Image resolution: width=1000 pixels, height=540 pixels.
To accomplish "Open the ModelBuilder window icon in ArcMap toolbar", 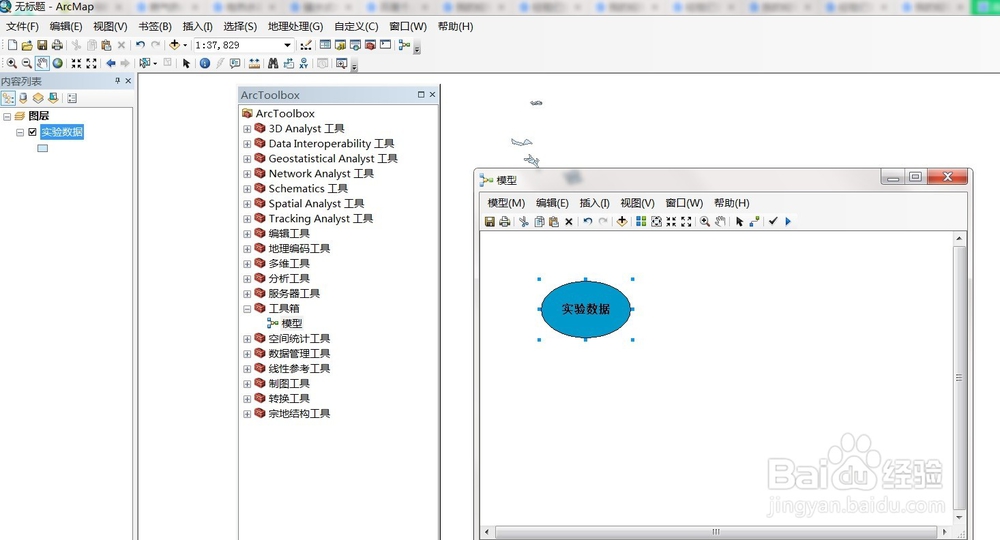I will click(404, 45).
